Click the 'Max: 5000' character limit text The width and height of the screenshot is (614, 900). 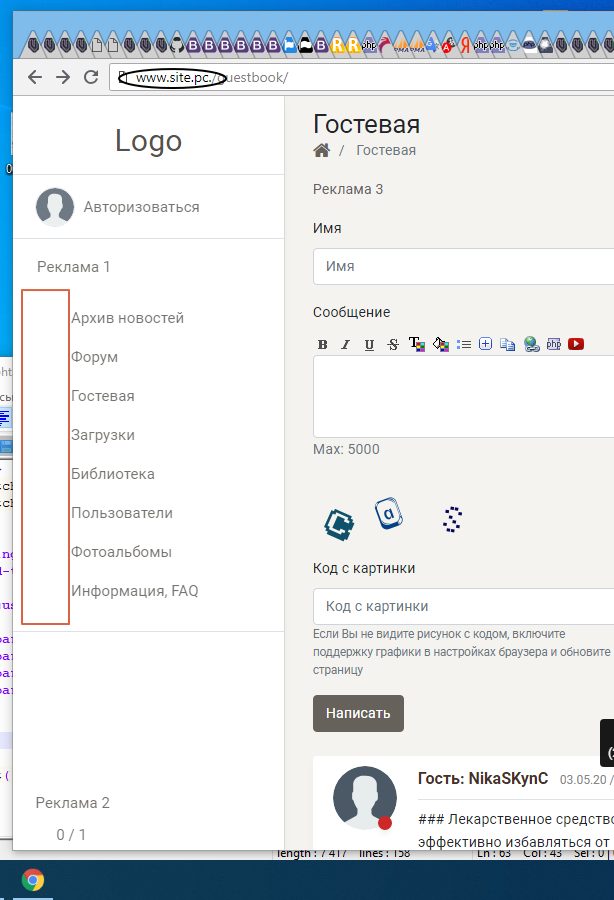click(x=346, y=449)
